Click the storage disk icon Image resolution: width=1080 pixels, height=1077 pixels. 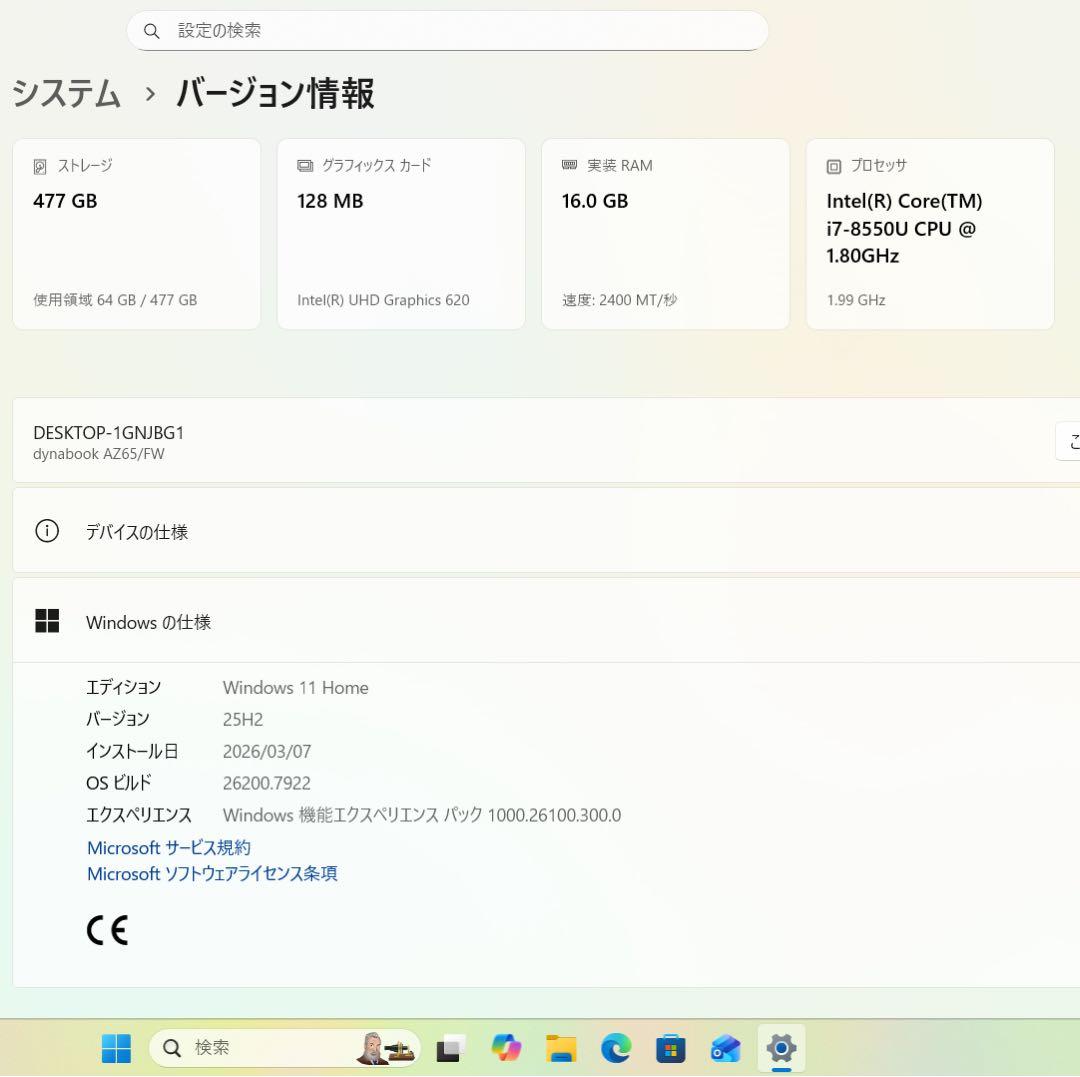click(40, 166)
